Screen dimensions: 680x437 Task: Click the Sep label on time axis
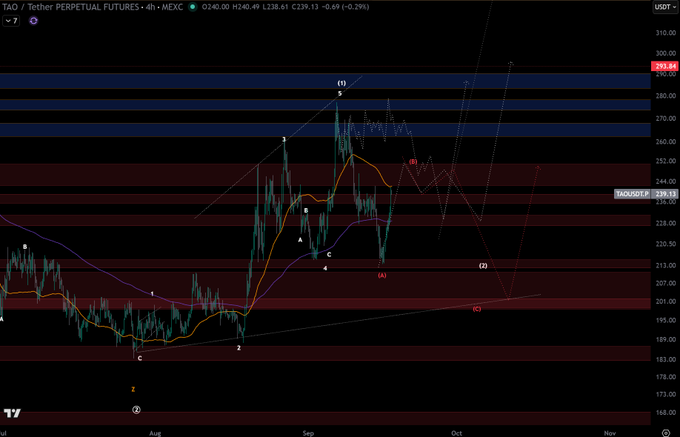click(x=308, y=433)
